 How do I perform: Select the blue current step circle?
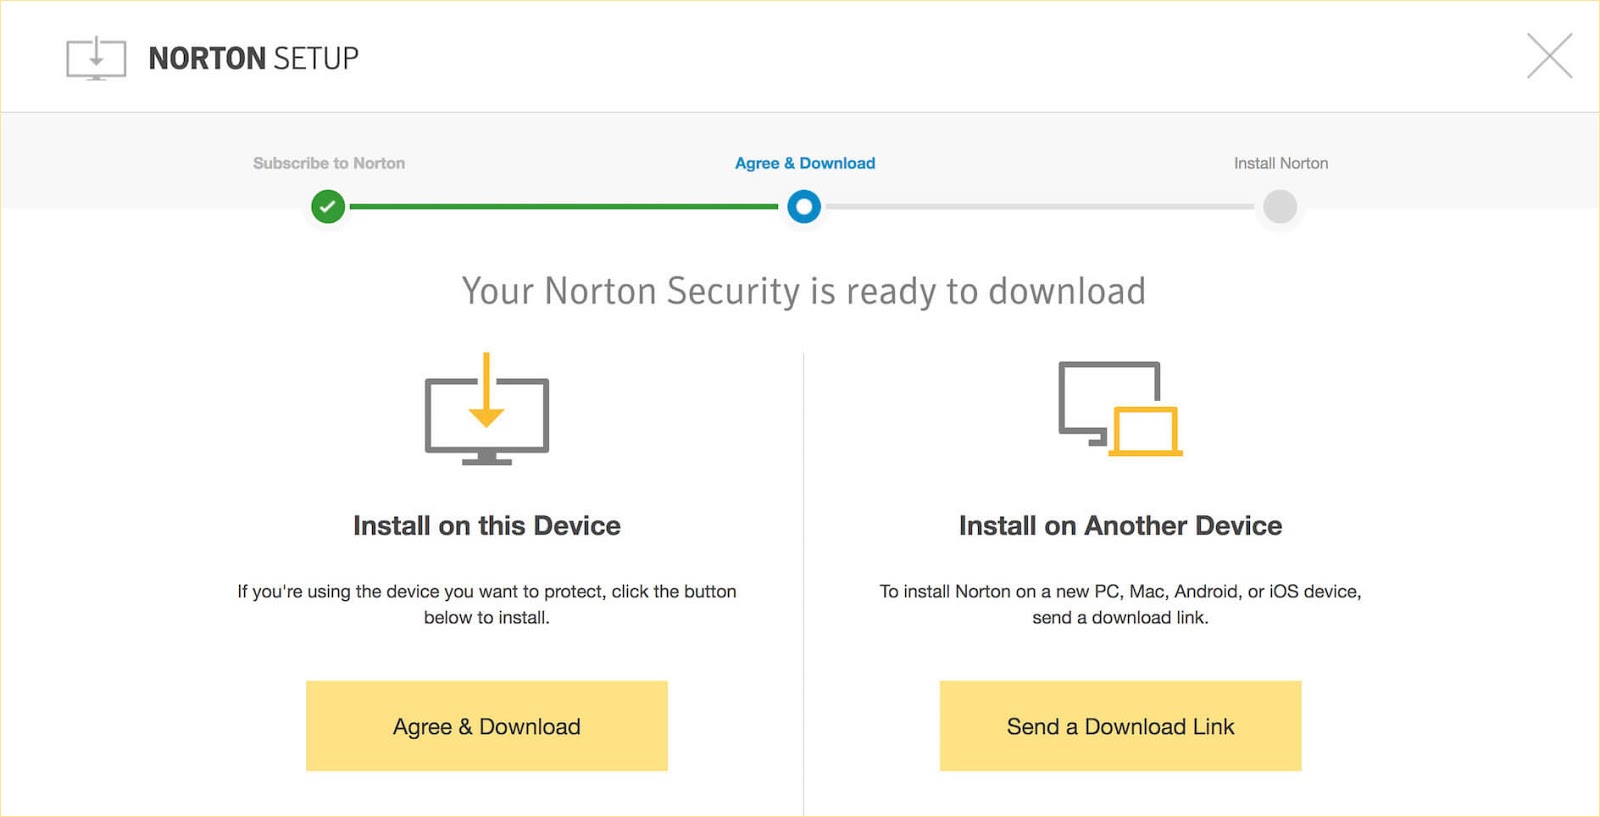[804, 207]
